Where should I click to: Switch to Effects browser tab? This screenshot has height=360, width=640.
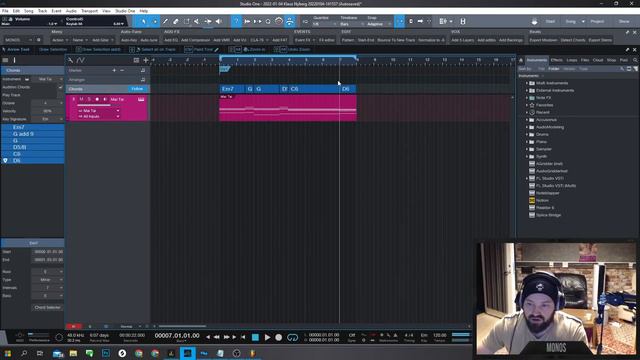556,60
